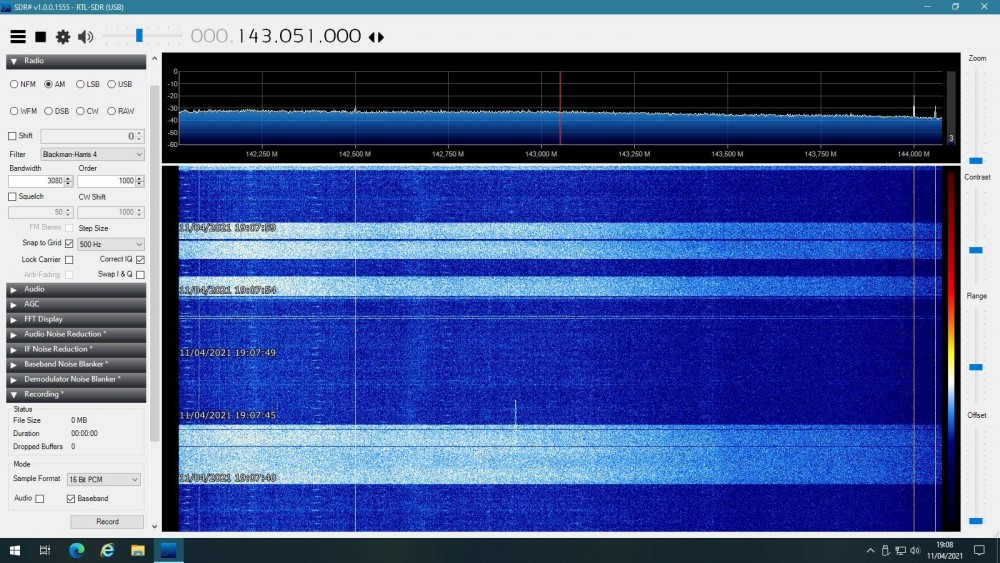This screenshot has width=1000, height=563.
Task: Enable the Shift checkbox
Action: (x=12, y=136)
